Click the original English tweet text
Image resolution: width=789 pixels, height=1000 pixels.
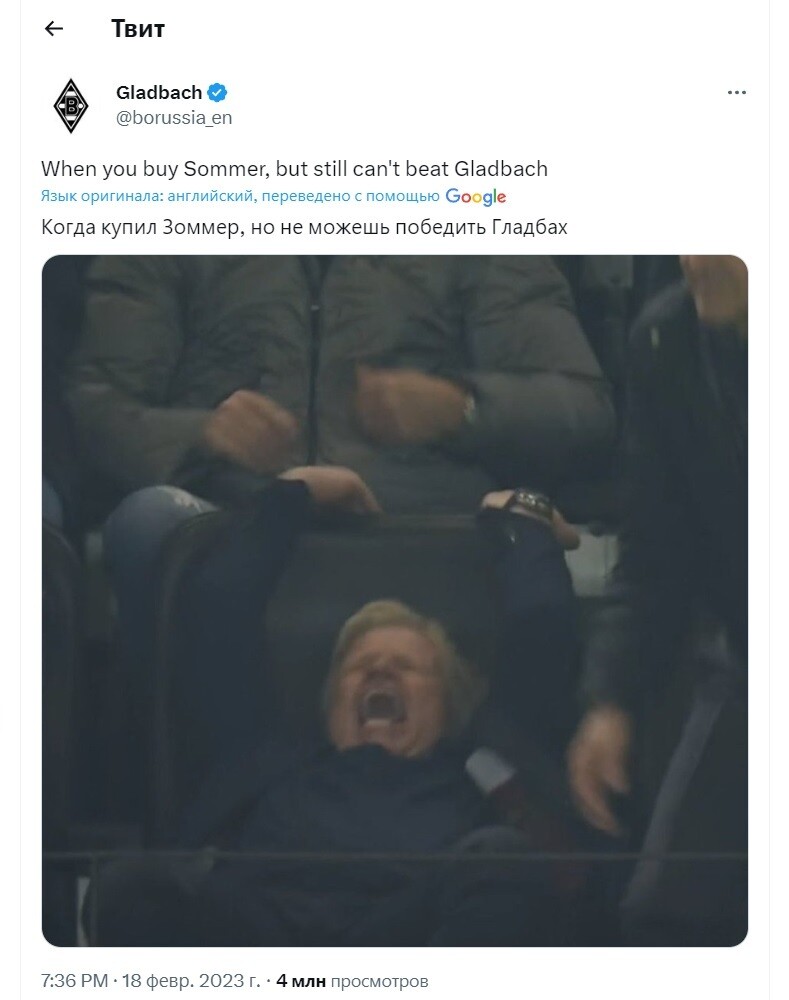[294, 169]
